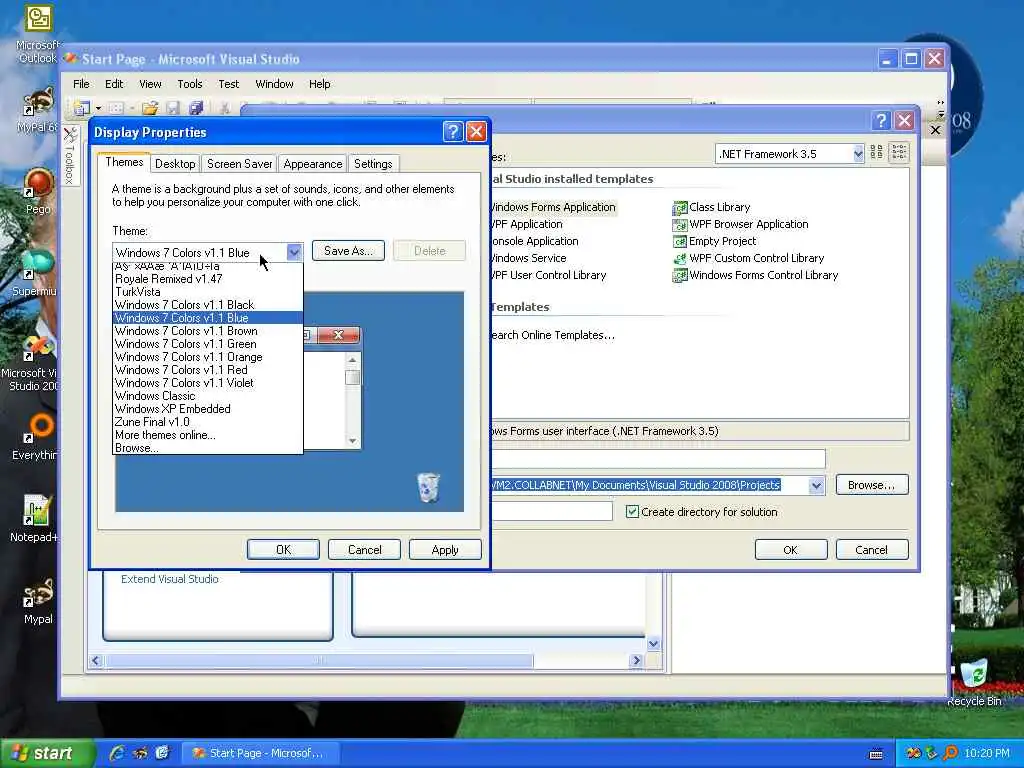Click Browse... button in New Project dialog
Image resolution: width=1024 pixels, height=768 pixels.
coord(872,485)
